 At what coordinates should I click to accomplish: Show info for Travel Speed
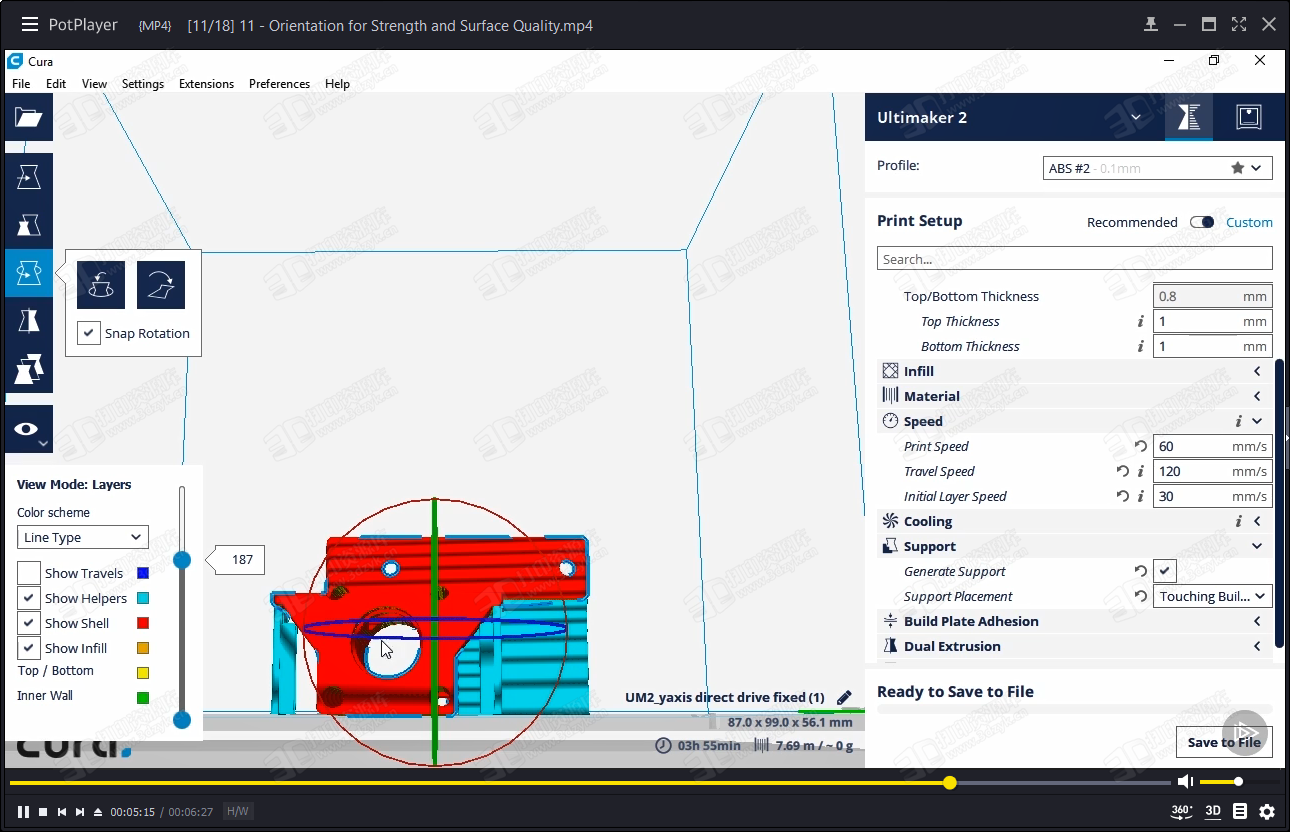tap(1140, 471)
